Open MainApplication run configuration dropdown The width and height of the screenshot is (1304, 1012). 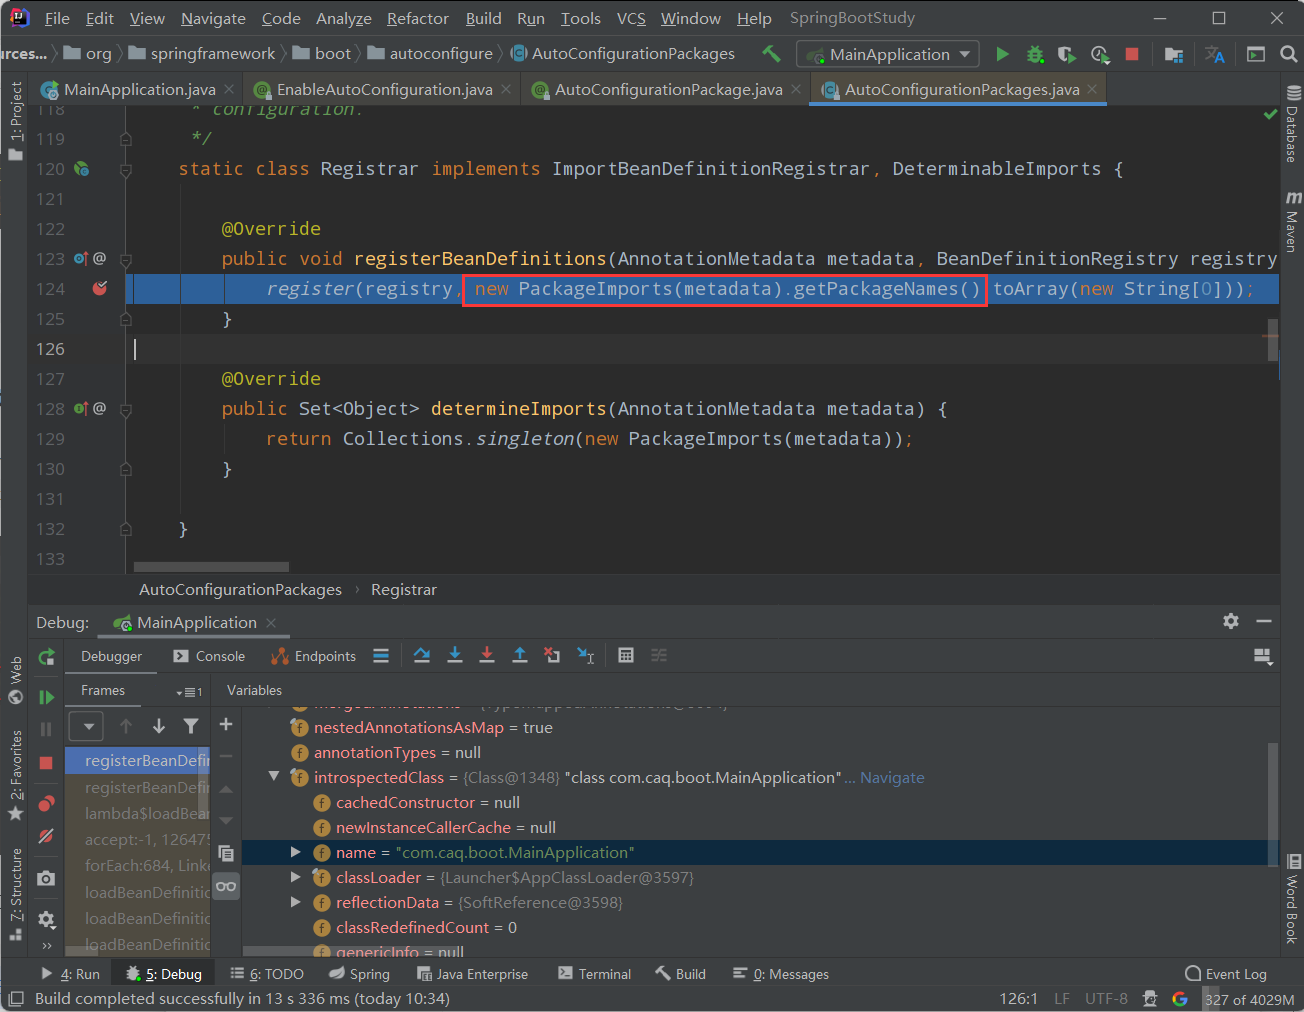tap(890, 54)
